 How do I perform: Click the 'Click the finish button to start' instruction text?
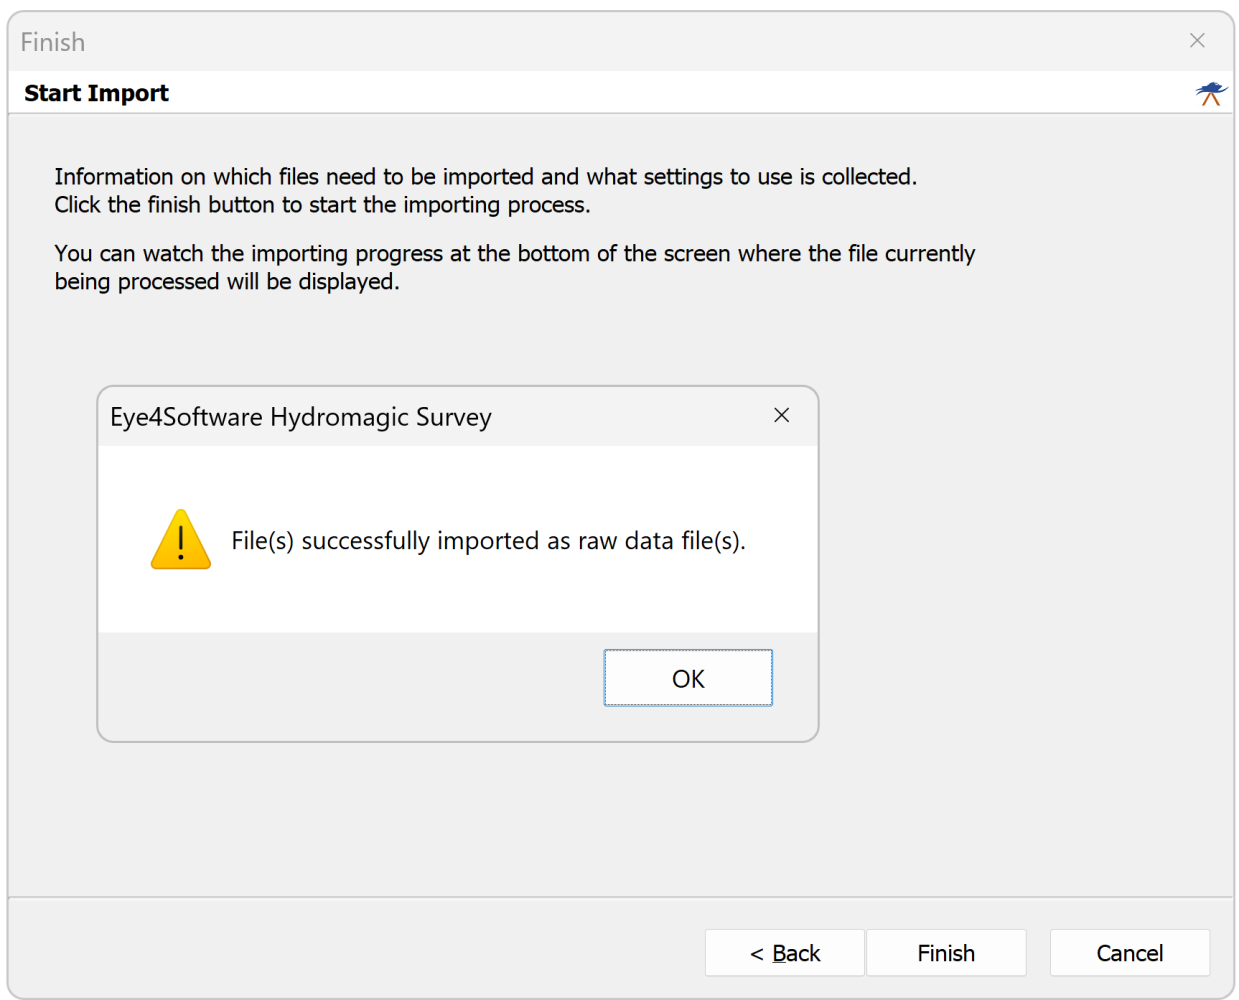(322, 205)
